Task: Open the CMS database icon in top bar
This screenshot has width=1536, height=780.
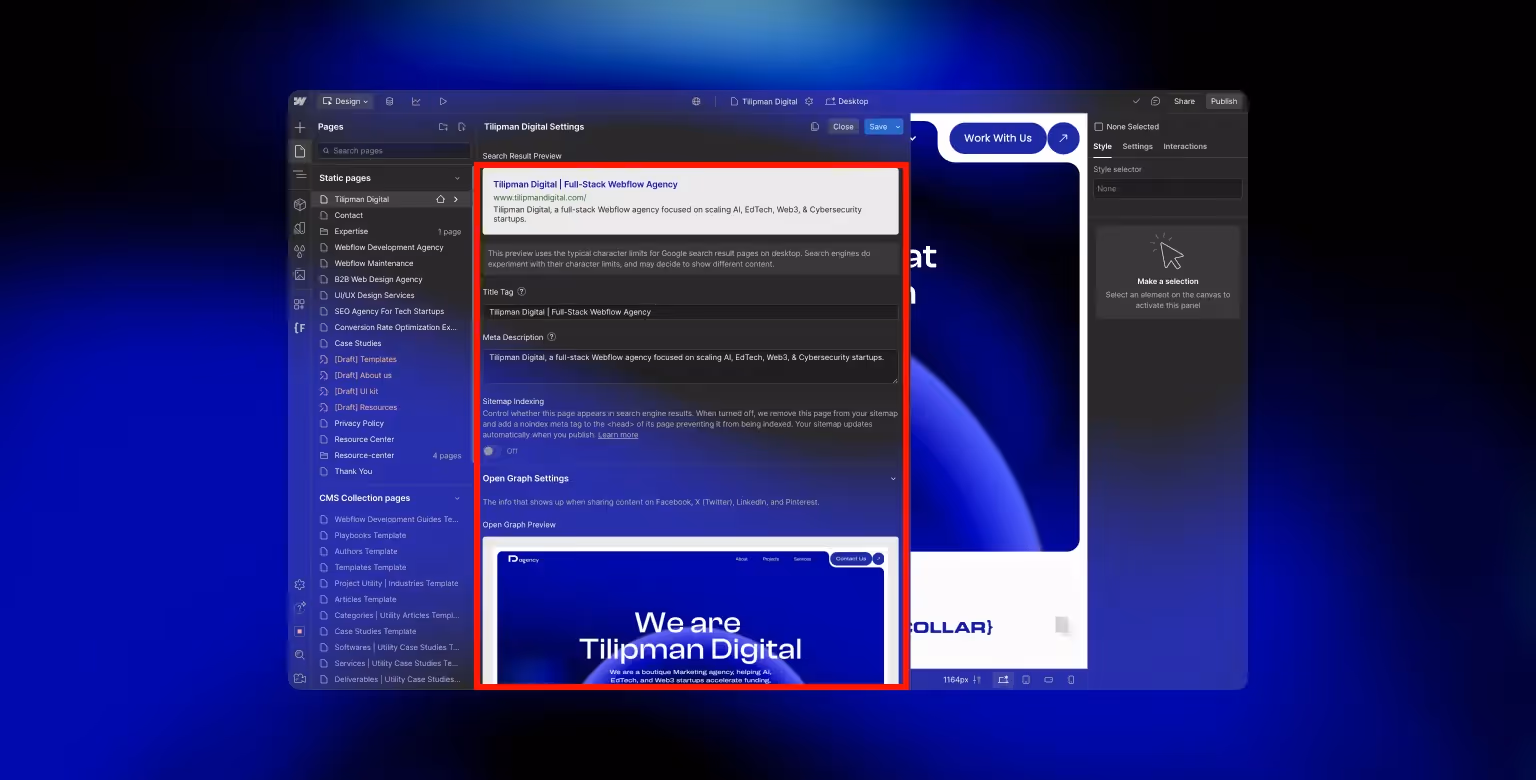Action: click(389, 101)
